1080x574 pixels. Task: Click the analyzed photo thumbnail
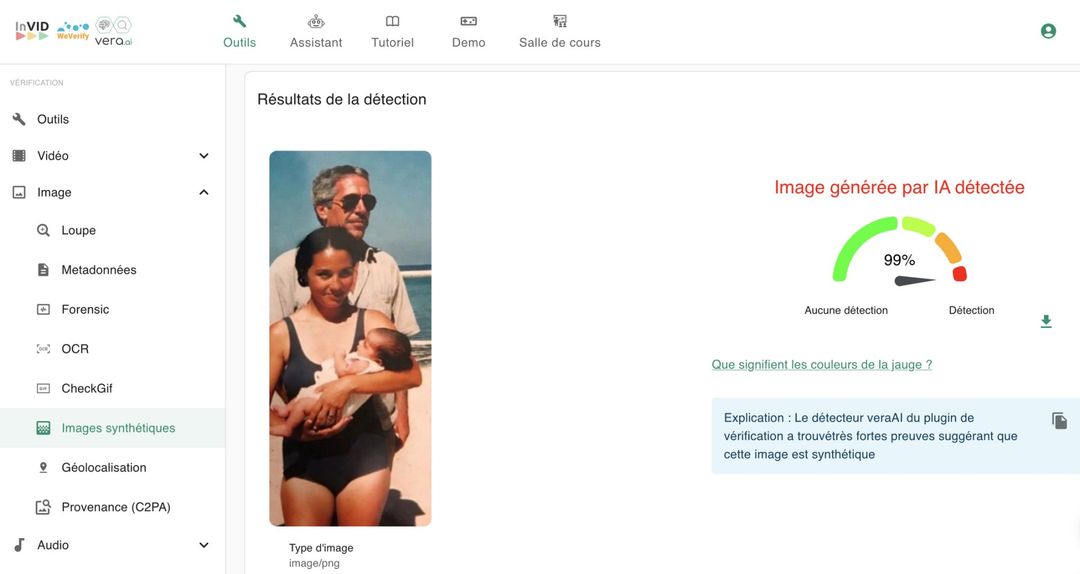[x=350, y=338]
